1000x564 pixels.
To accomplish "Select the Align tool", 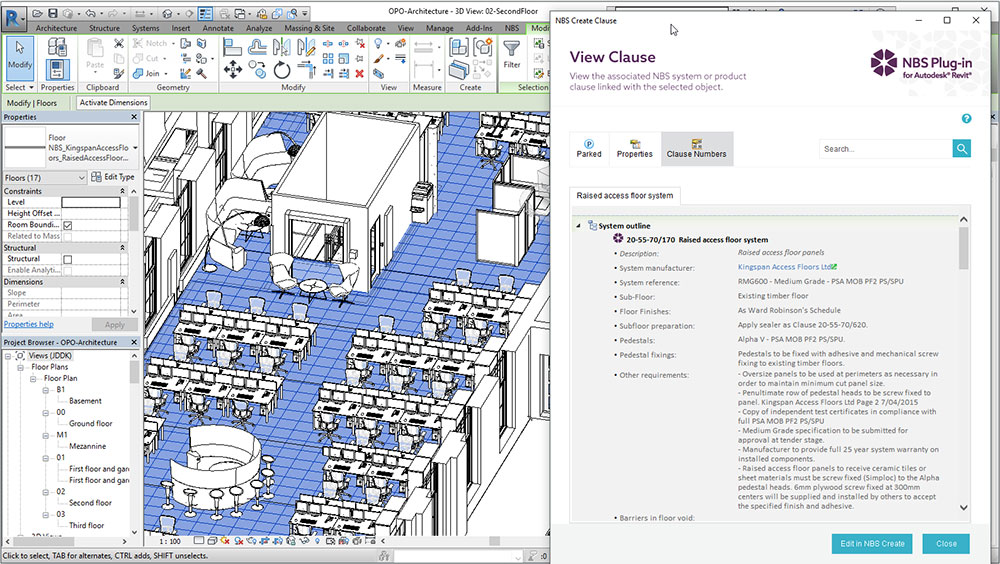I will tap(232, 47).
